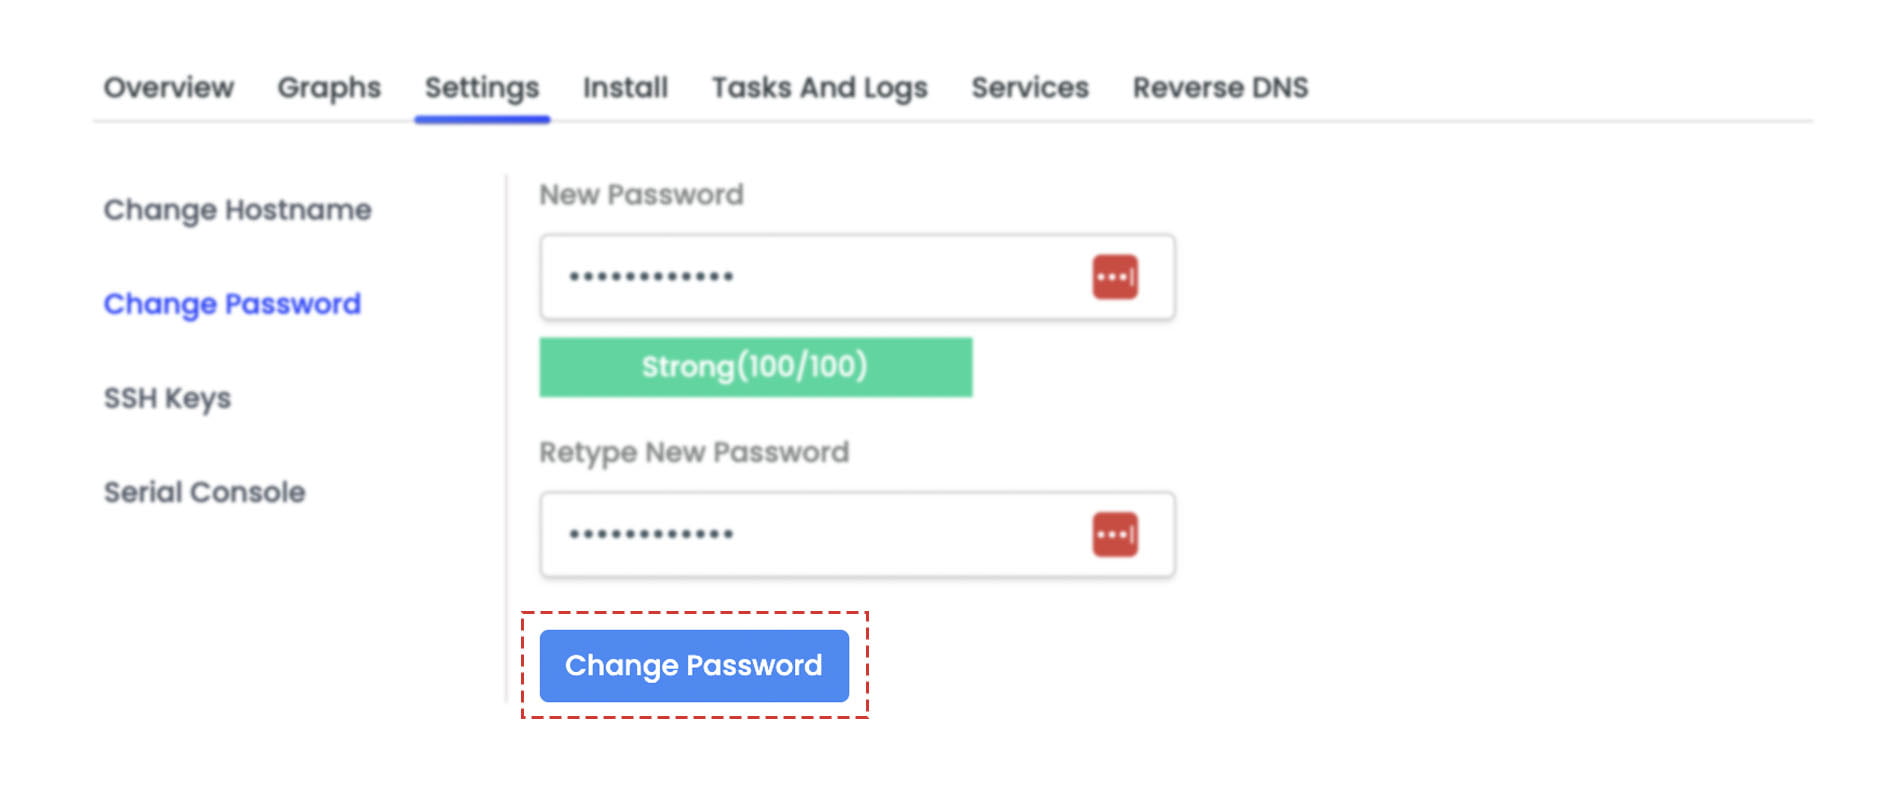
Task: Open the Tasks And Logs tab
Action: click(x=819, y=88)
